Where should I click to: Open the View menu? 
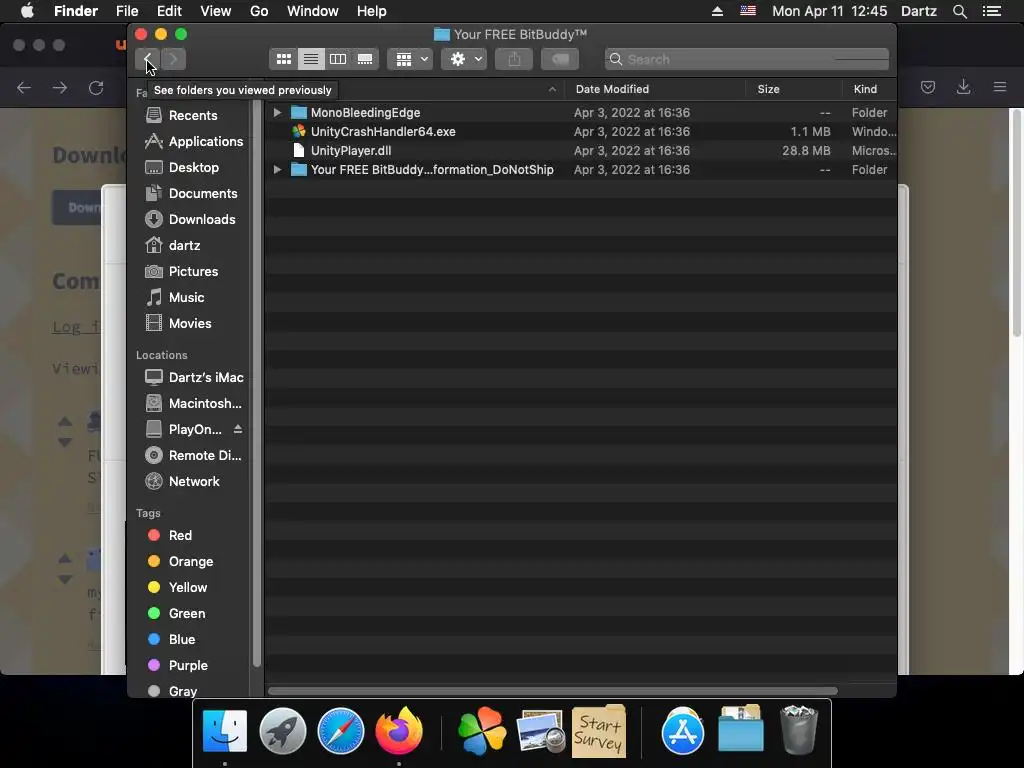click(216, 11)
